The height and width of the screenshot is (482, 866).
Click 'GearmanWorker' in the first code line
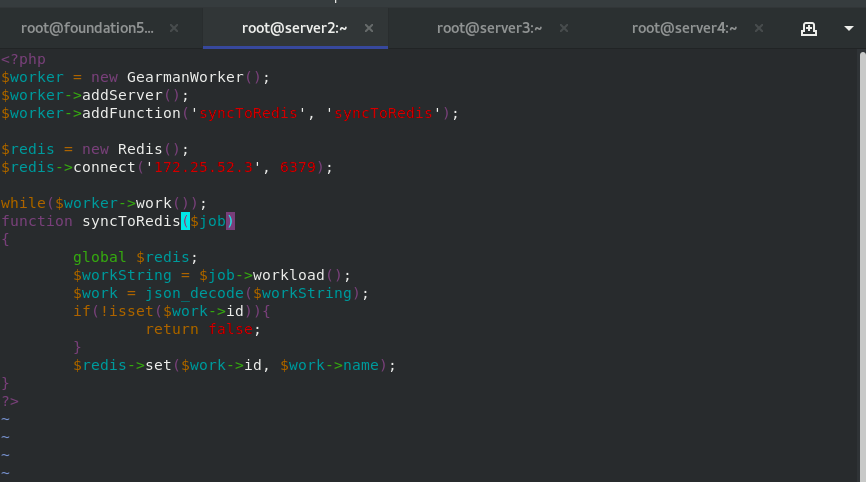click(185, 77)
